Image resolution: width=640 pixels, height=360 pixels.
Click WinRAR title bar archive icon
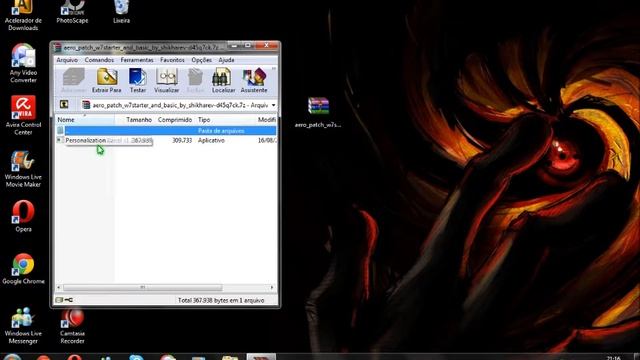58,47
